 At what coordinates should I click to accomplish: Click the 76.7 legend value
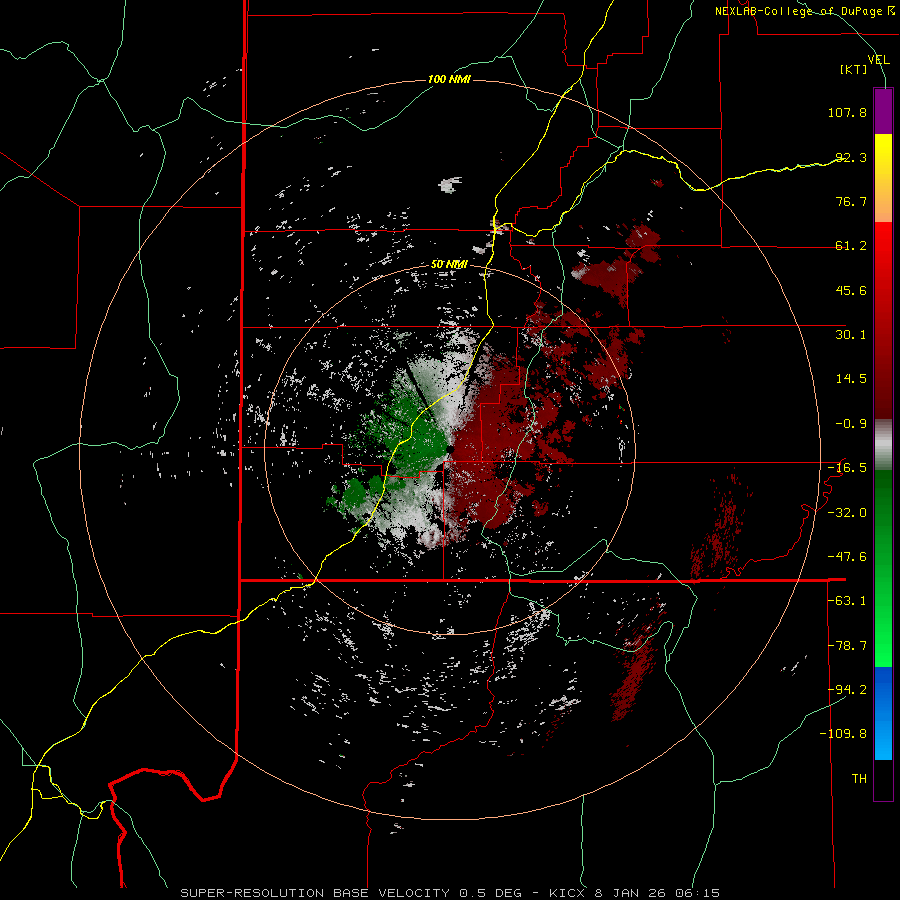coord(851,201)
